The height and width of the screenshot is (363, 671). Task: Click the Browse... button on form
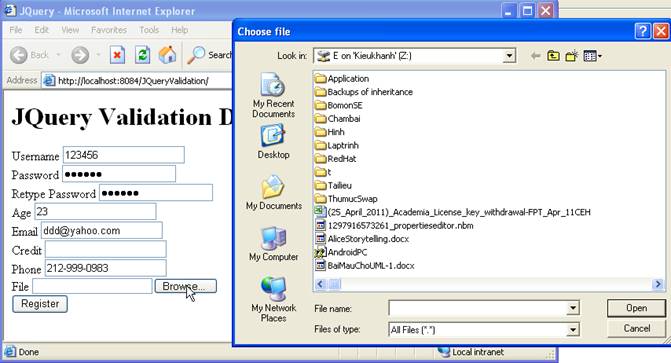pyautogui.click(x=186, y=286)
